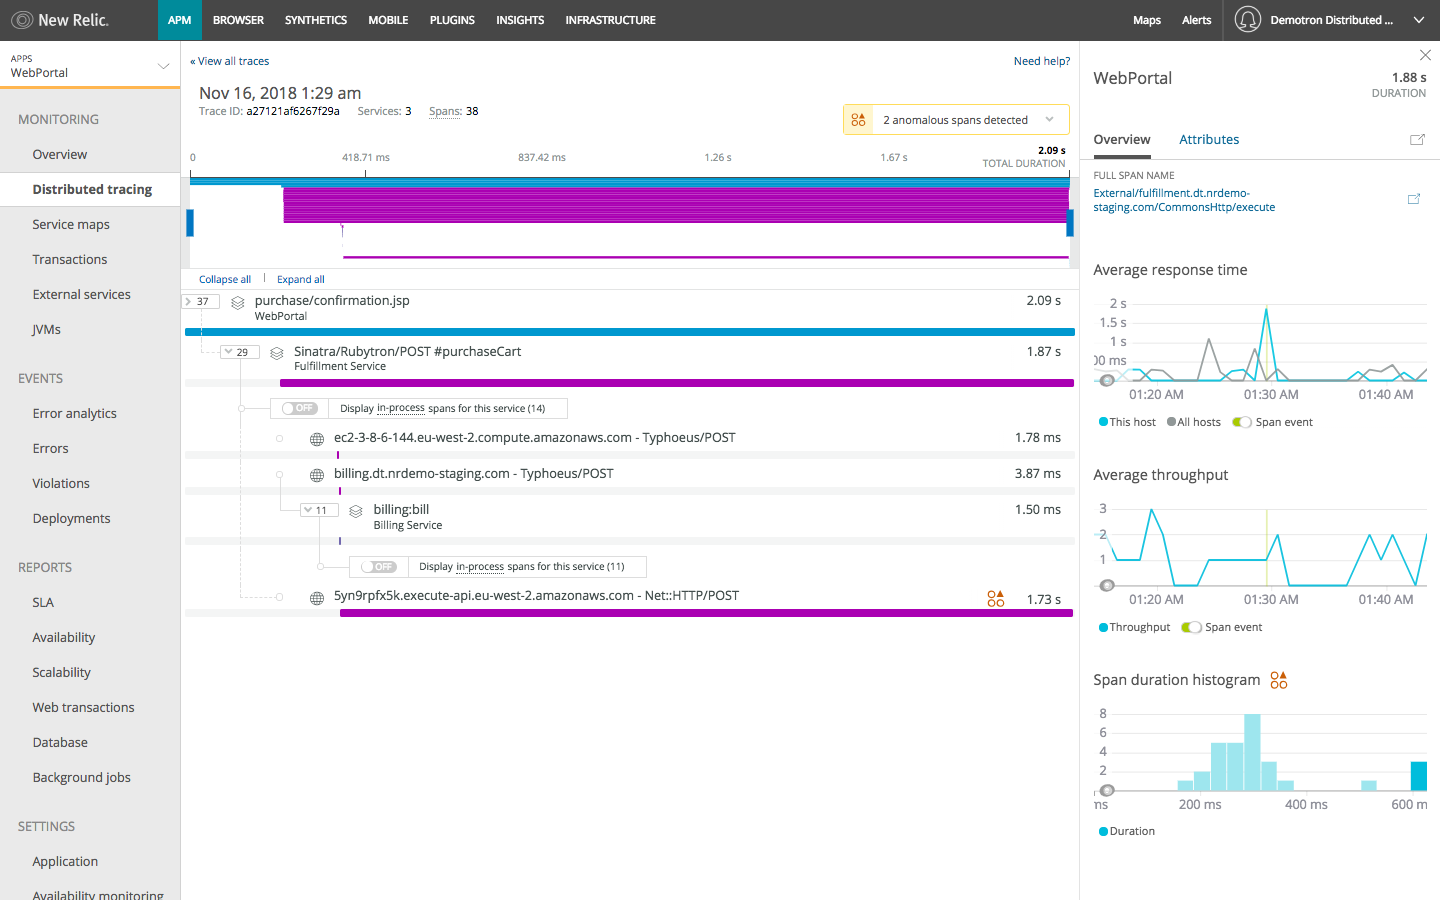Toggle Span event in response time chart
This screenshot has height=900, width=1440.
[x=1242, y=422]
